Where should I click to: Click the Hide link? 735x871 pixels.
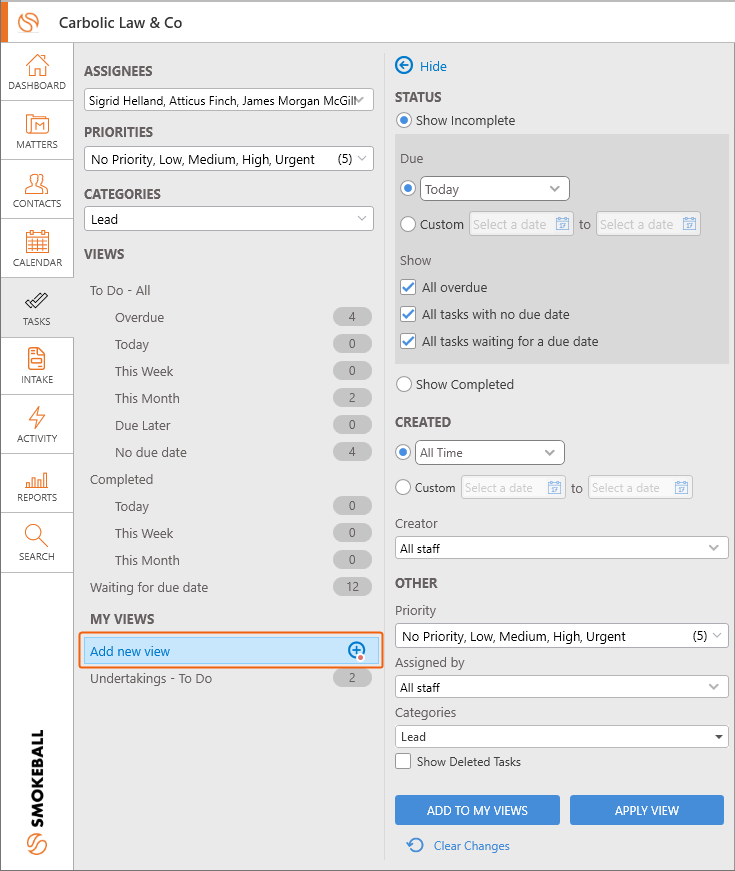click(433, 66)
